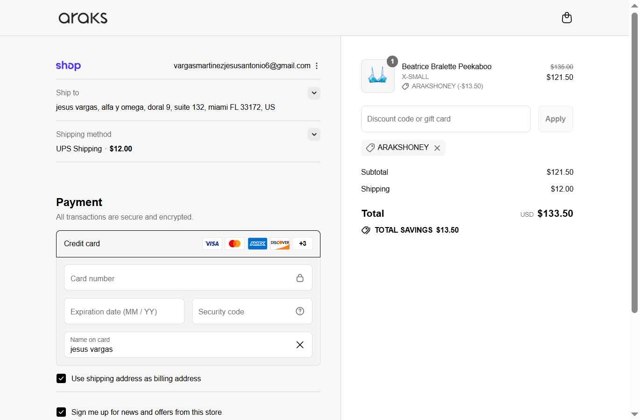Open account options menu beside email
Viewport: 640px width, 420px height.
point(317,66)
